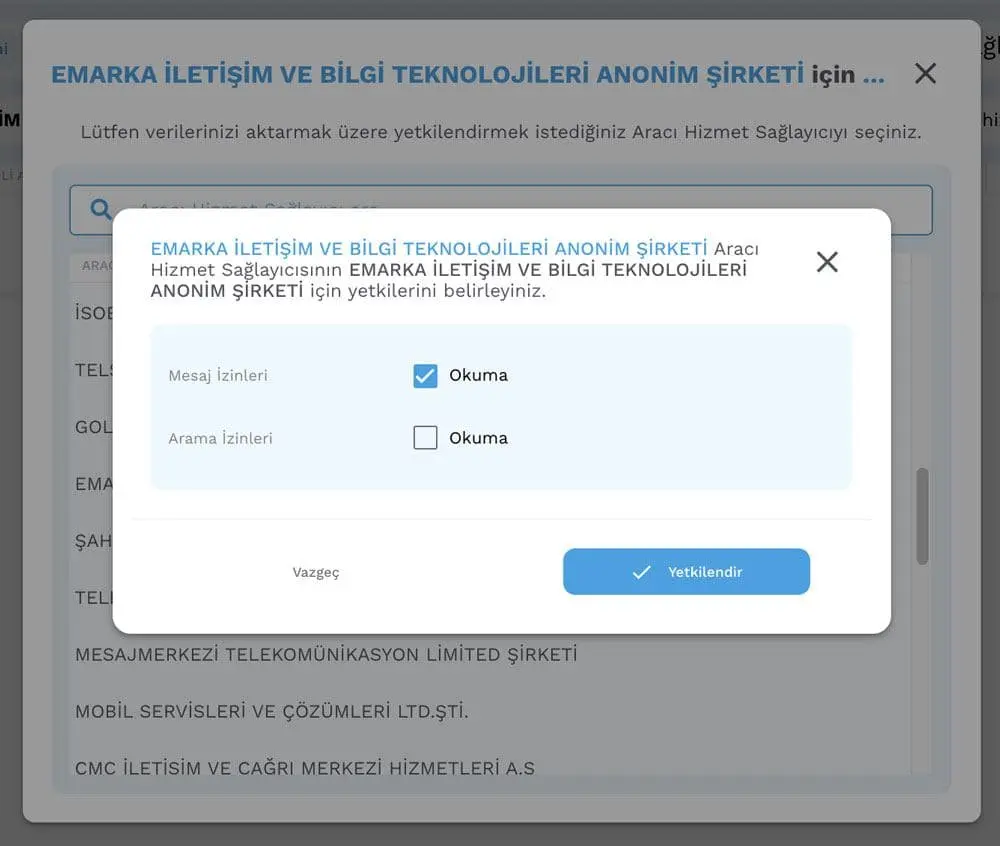The image size is (1000, 846).
Task: Click the Yetkilendir button
Action: click(x=686, y=572)
